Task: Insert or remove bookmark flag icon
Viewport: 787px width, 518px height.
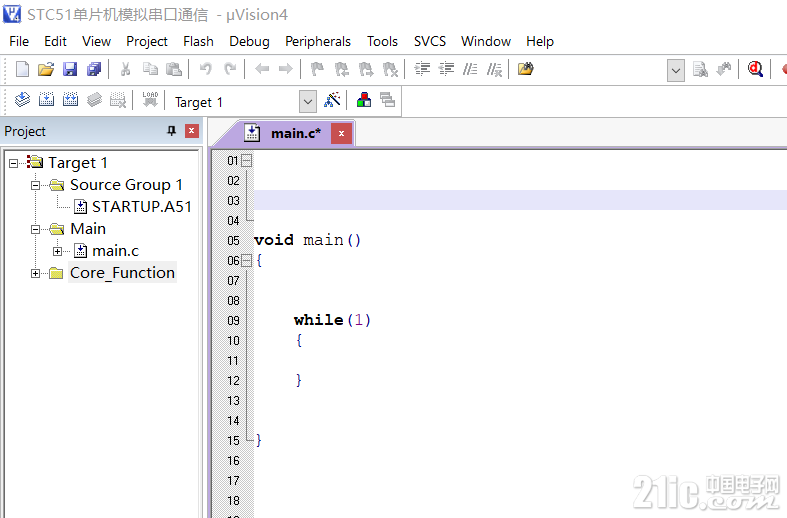Action: pyautogui.click(x=317, y=69)
